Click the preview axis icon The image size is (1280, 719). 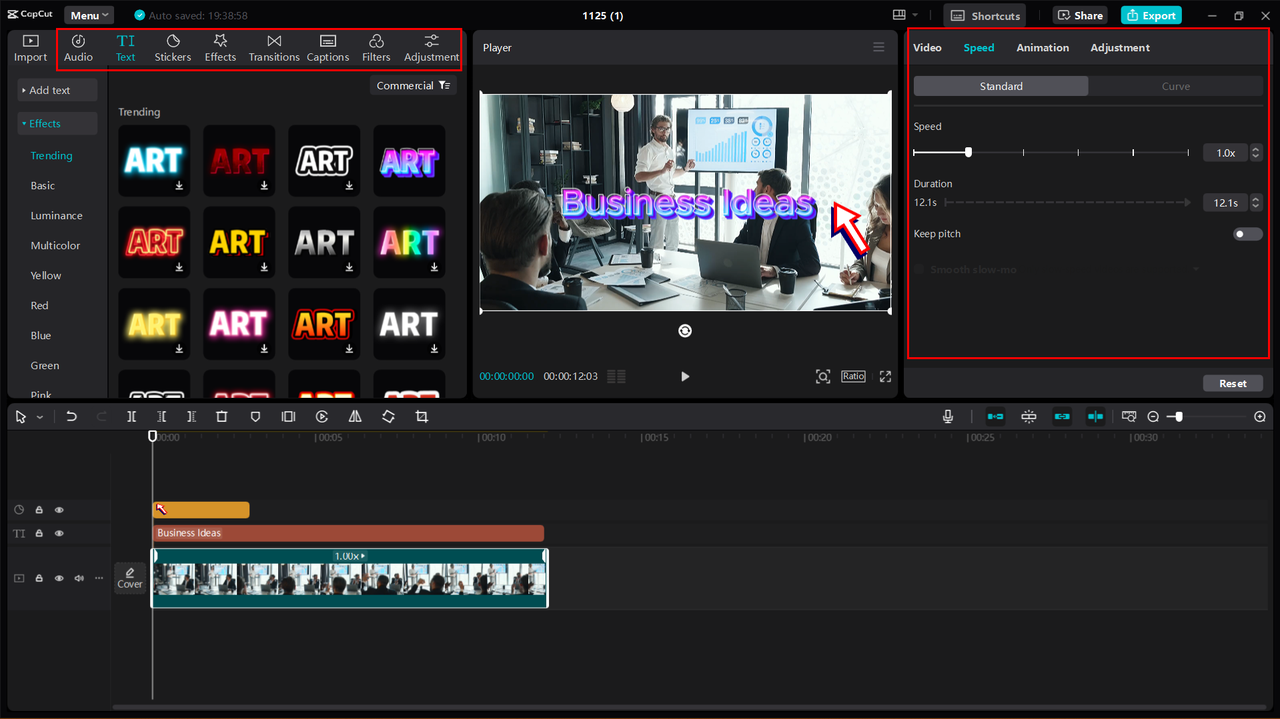click(1129, 416)
